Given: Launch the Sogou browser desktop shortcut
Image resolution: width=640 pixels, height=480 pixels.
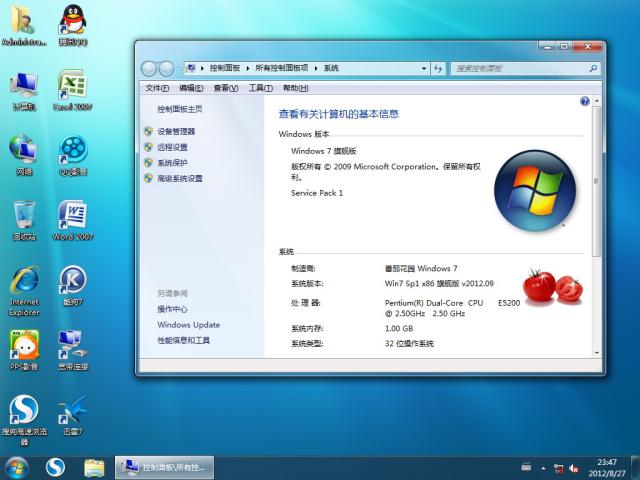Looking at the screenshot, I should click(x=24, y=420).
